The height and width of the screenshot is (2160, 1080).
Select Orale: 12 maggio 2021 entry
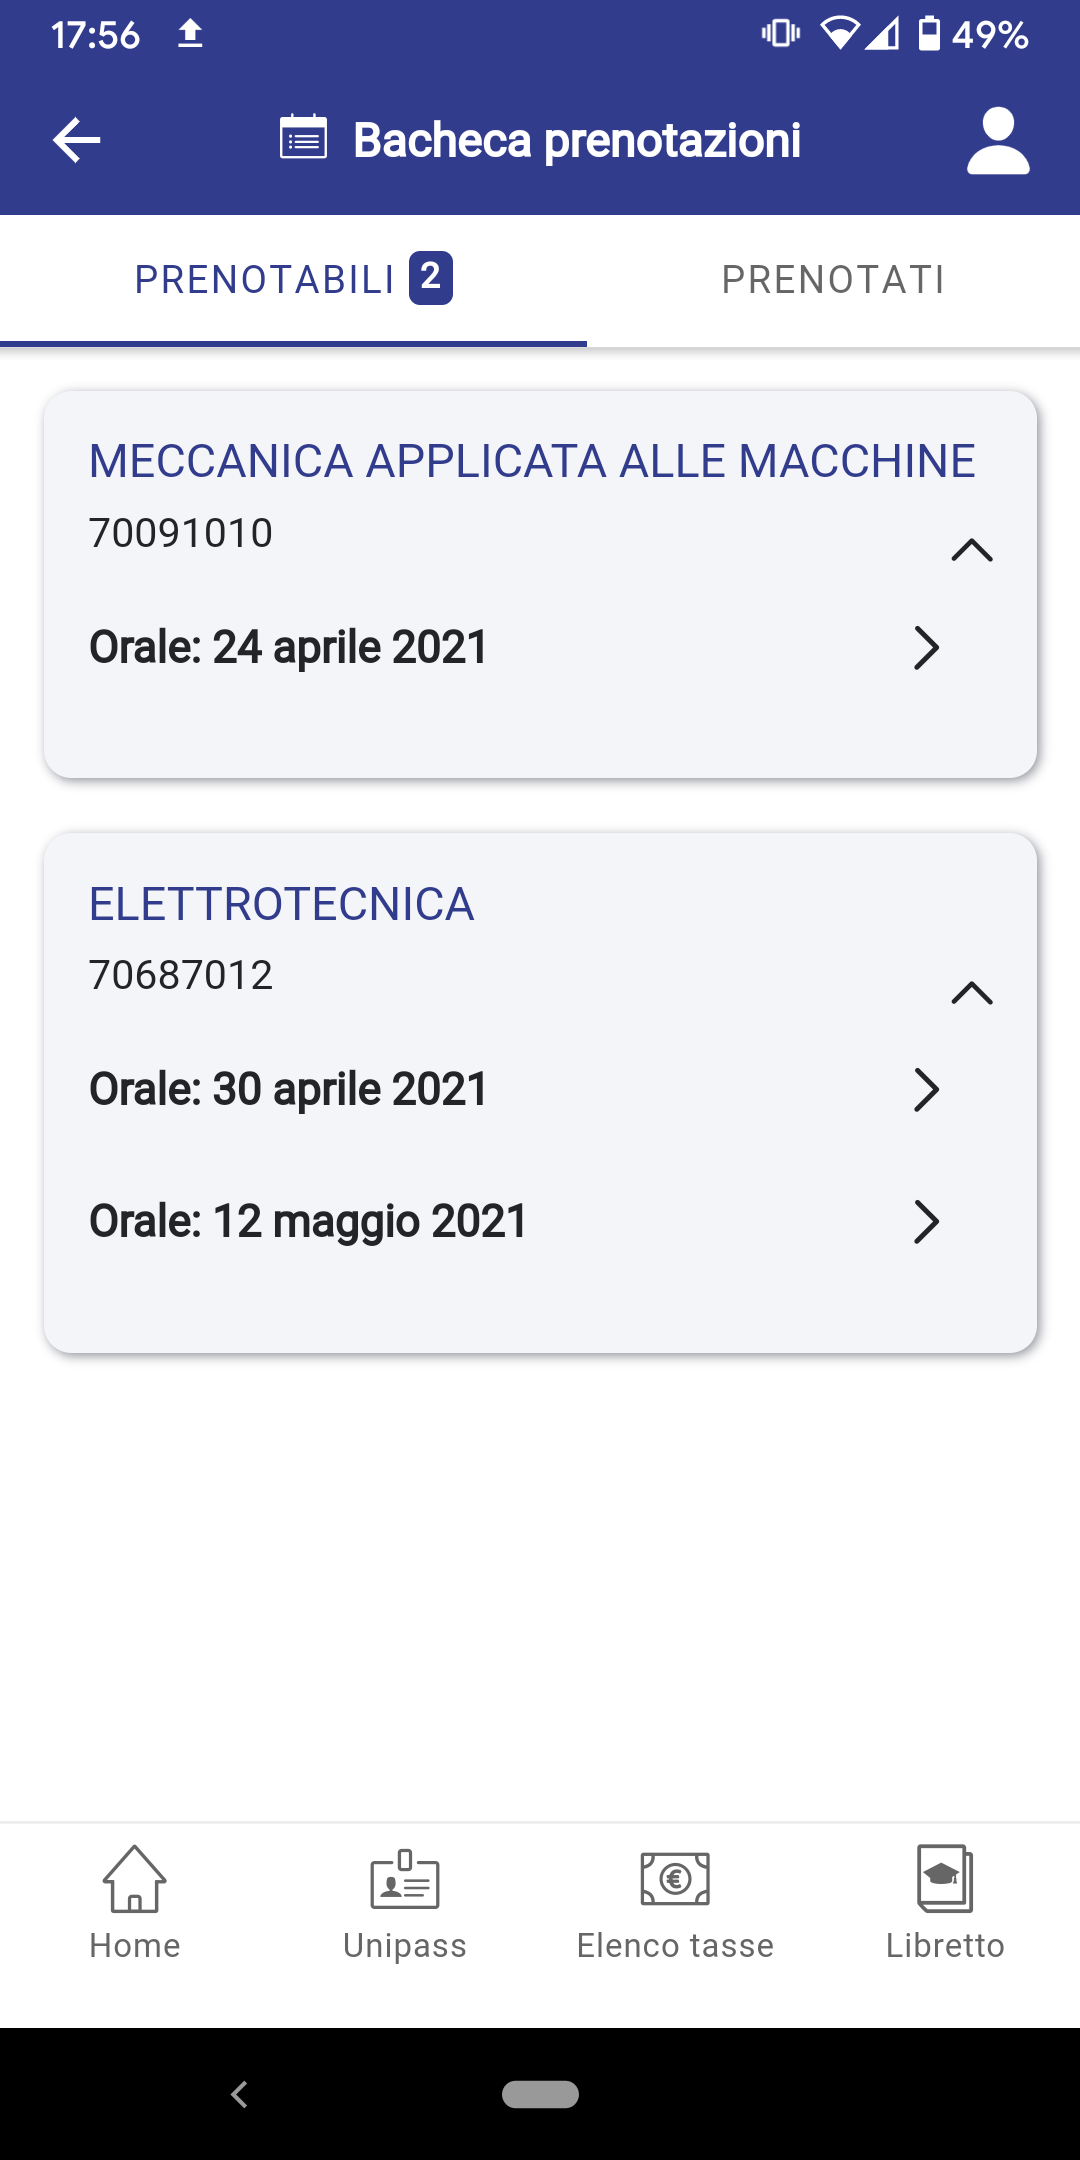coord(308,1222)
